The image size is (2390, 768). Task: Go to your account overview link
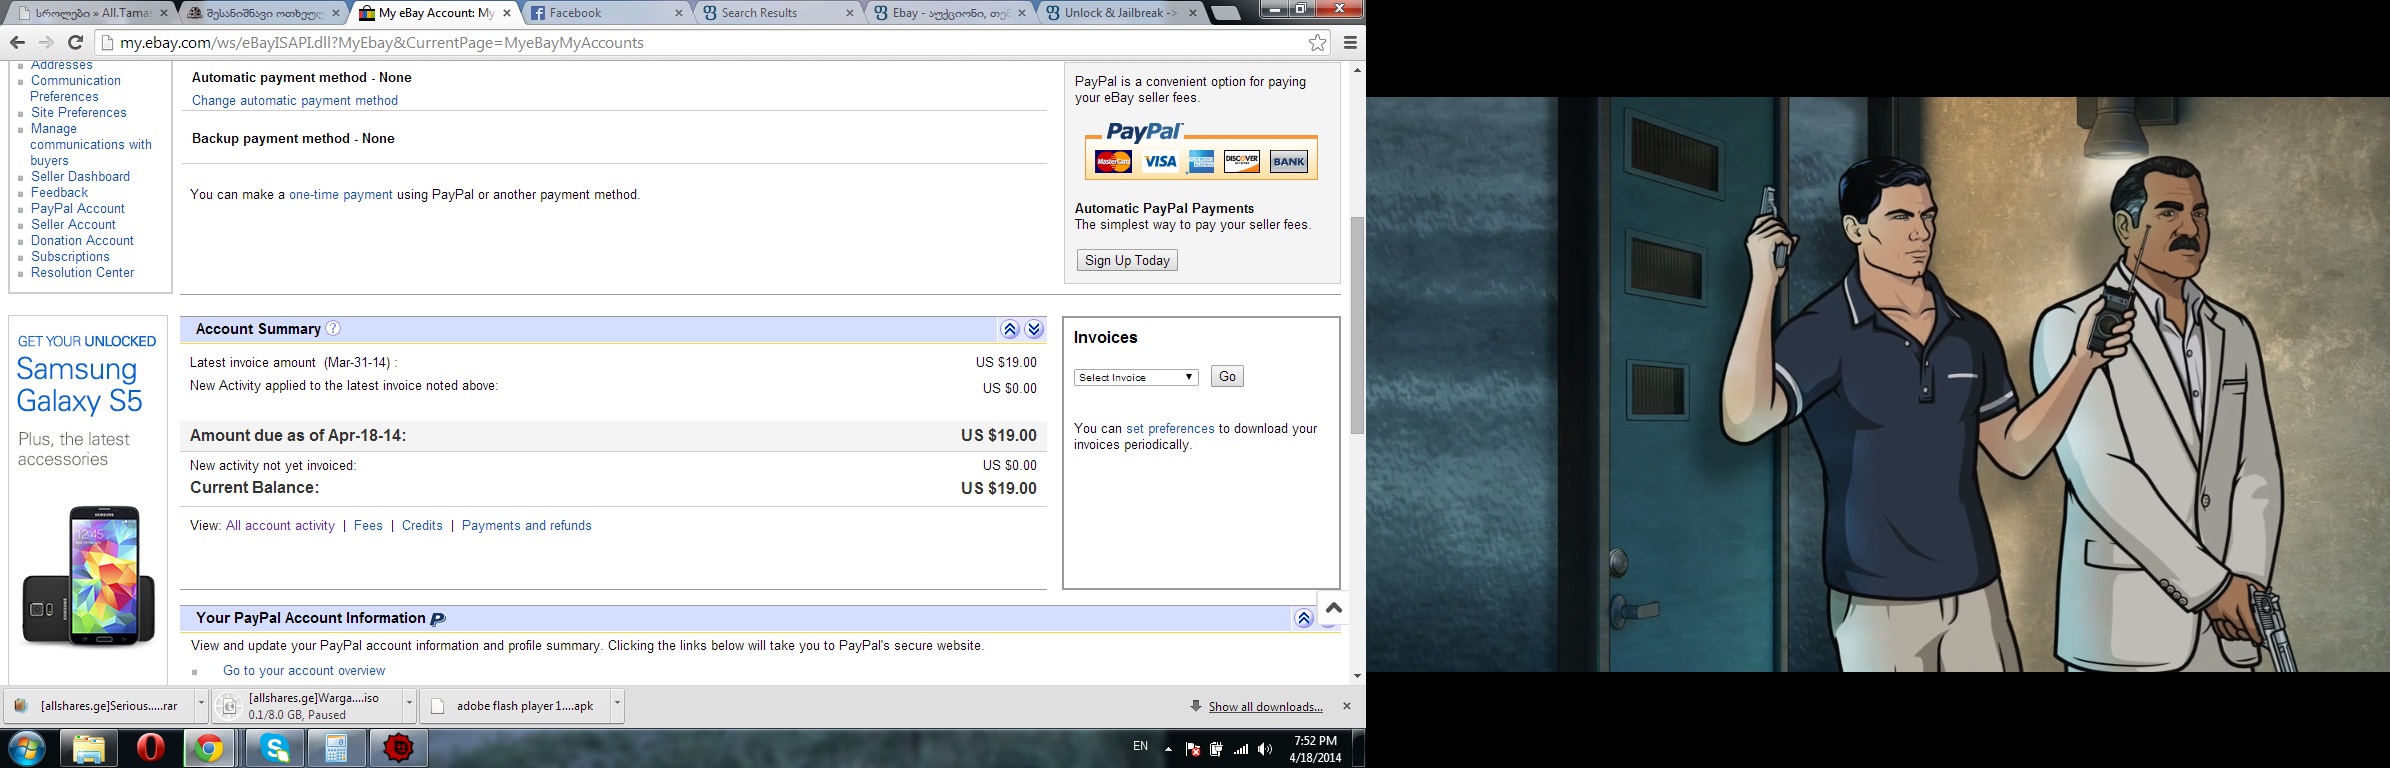(x=304, y=670)
